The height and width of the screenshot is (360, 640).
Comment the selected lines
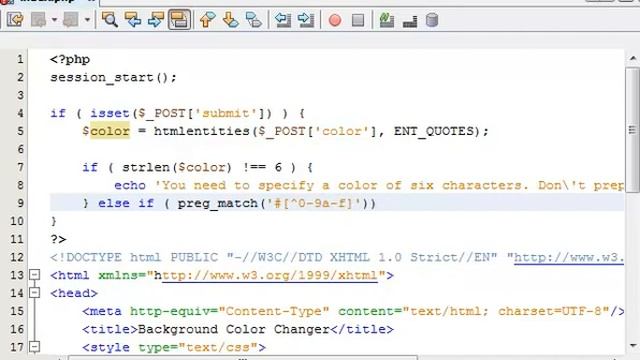click(x=387, y=20)
